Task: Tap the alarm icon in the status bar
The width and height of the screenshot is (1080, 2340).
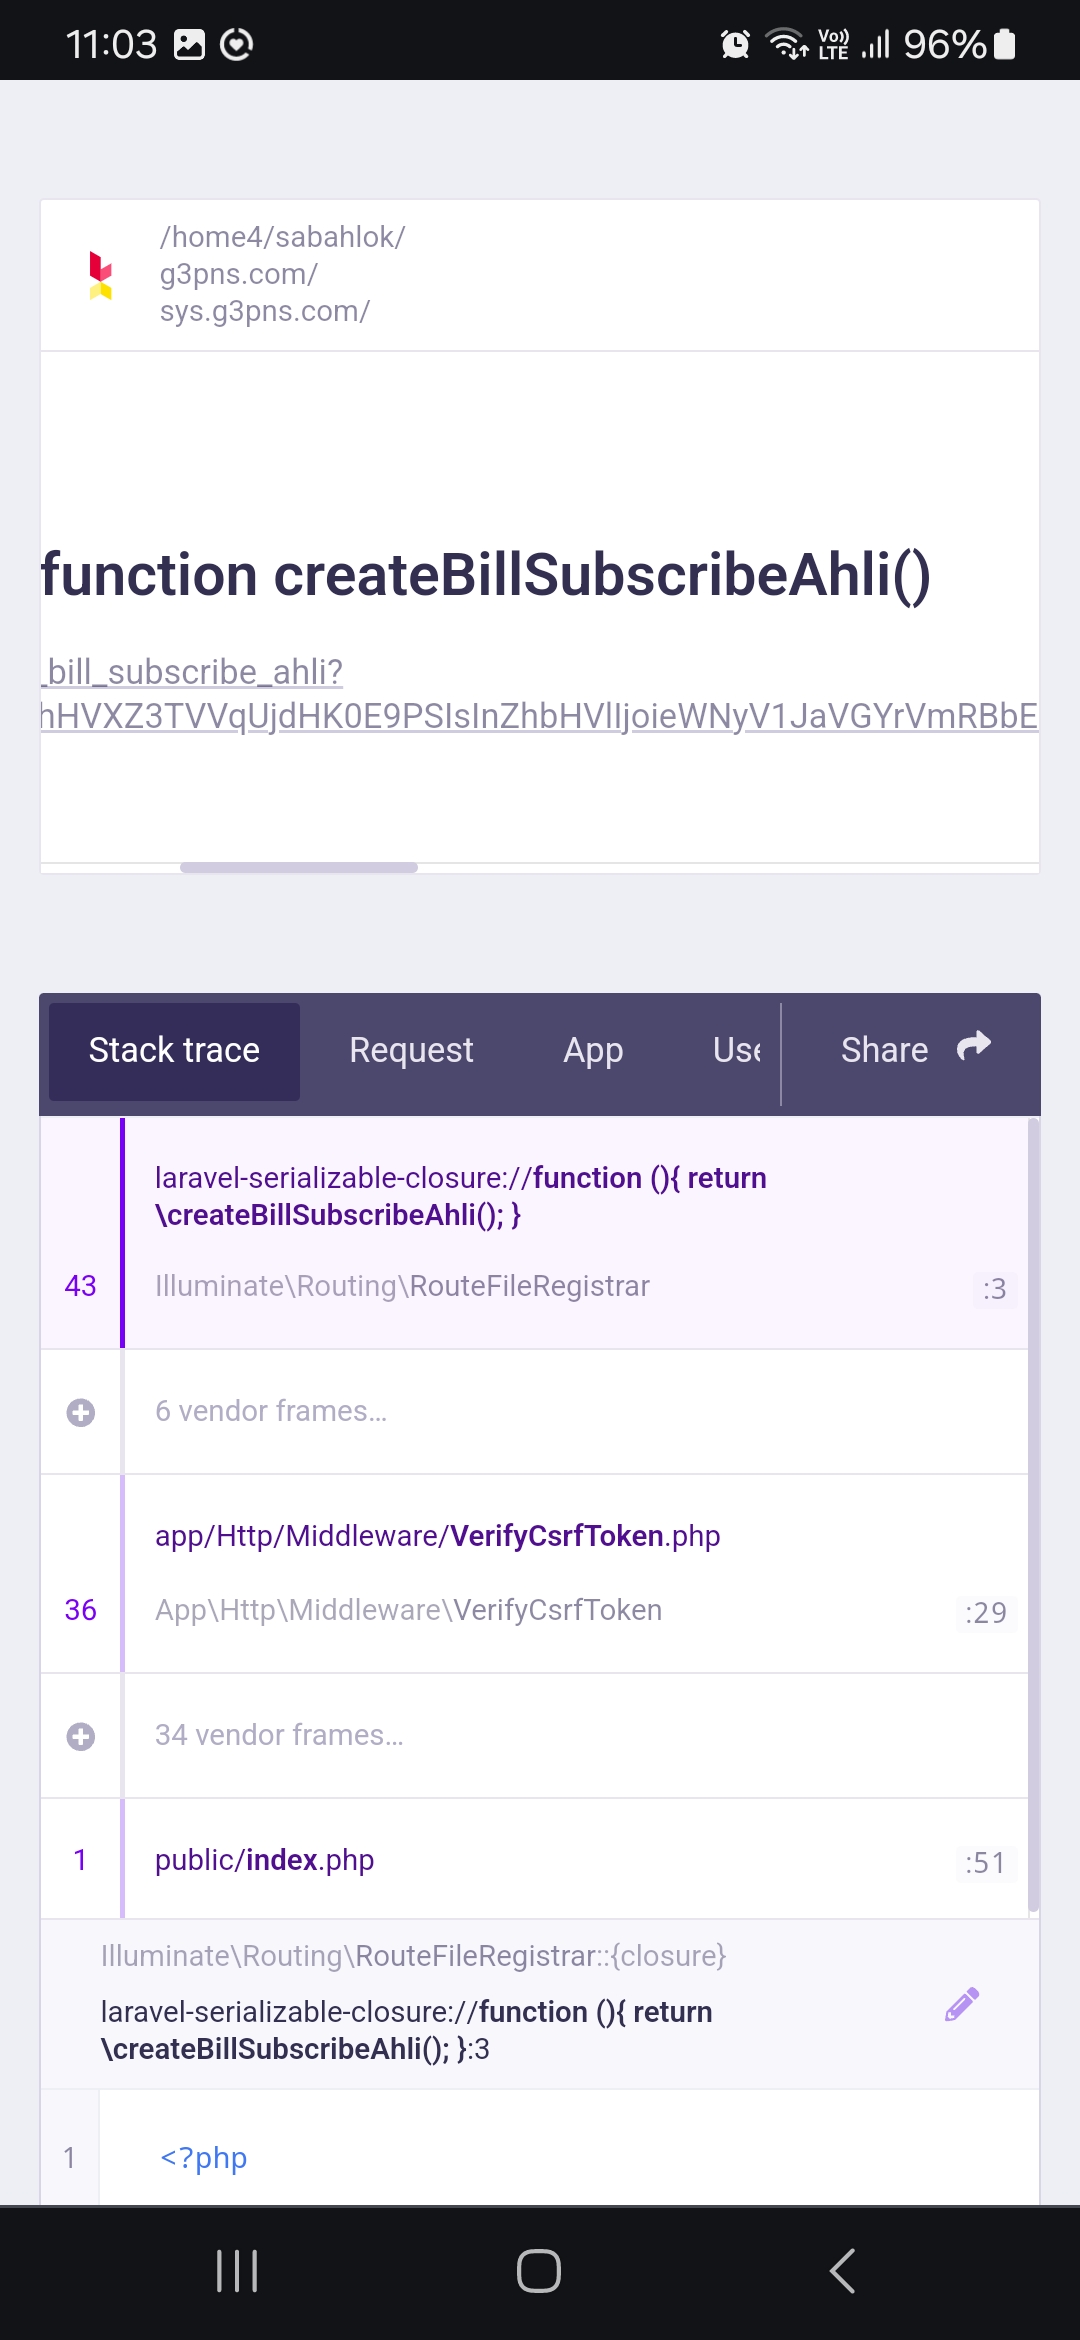Action: [x=735, y=44]
